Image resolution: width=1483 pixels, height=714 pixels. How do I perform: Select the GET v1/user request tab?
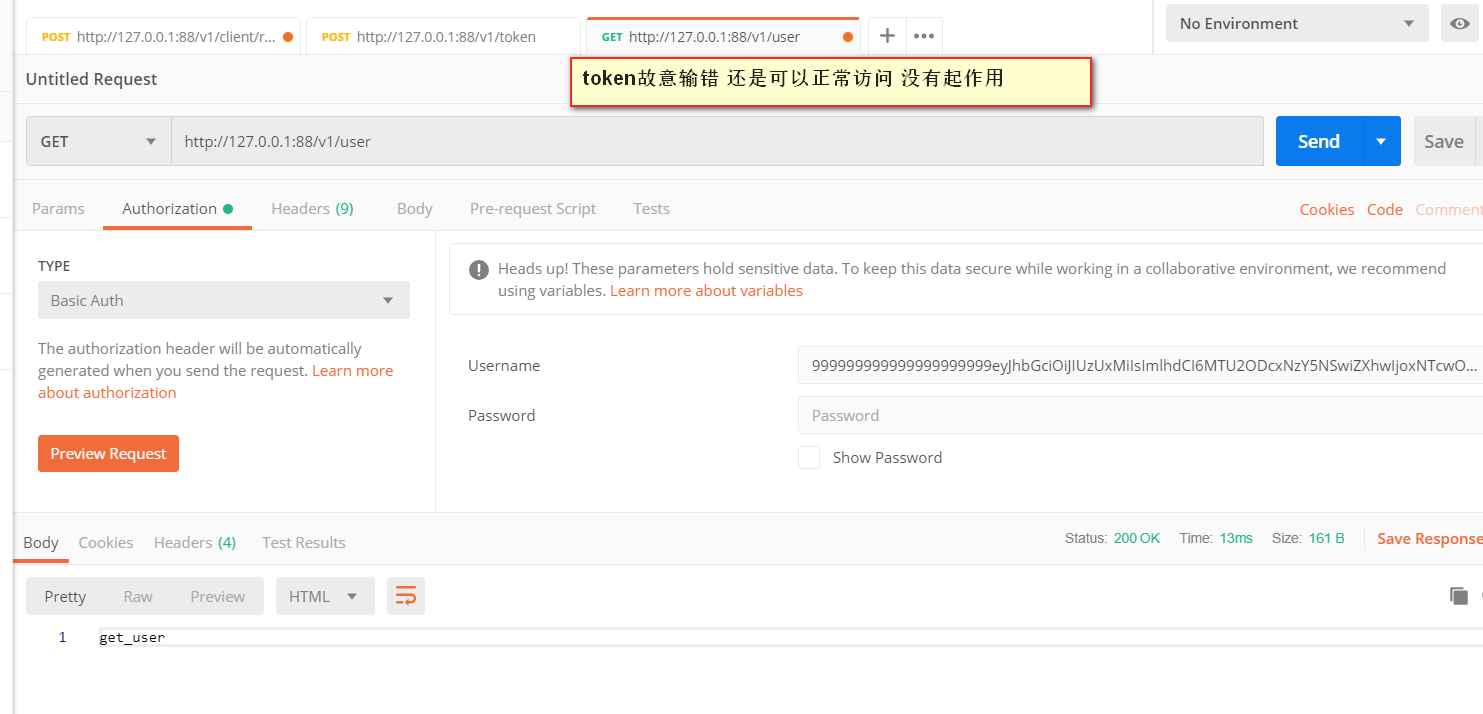pyautogui.click(x=723, y=37)
